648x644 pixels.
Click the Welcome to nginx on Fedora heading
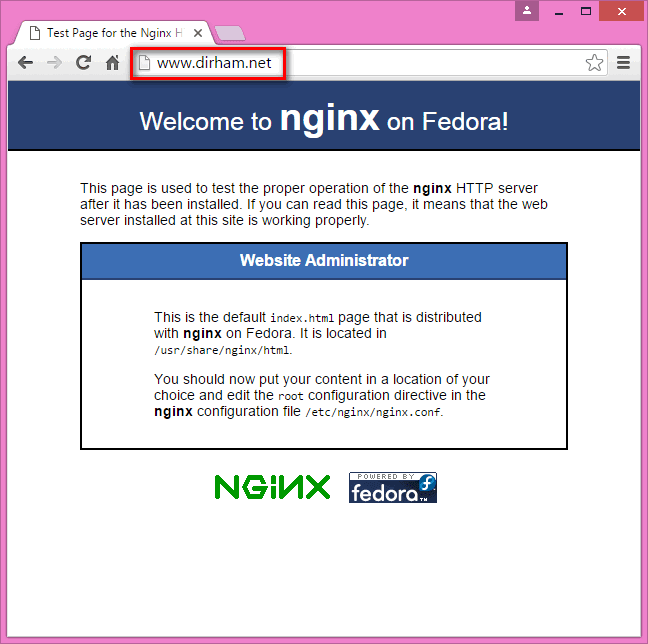324,119
